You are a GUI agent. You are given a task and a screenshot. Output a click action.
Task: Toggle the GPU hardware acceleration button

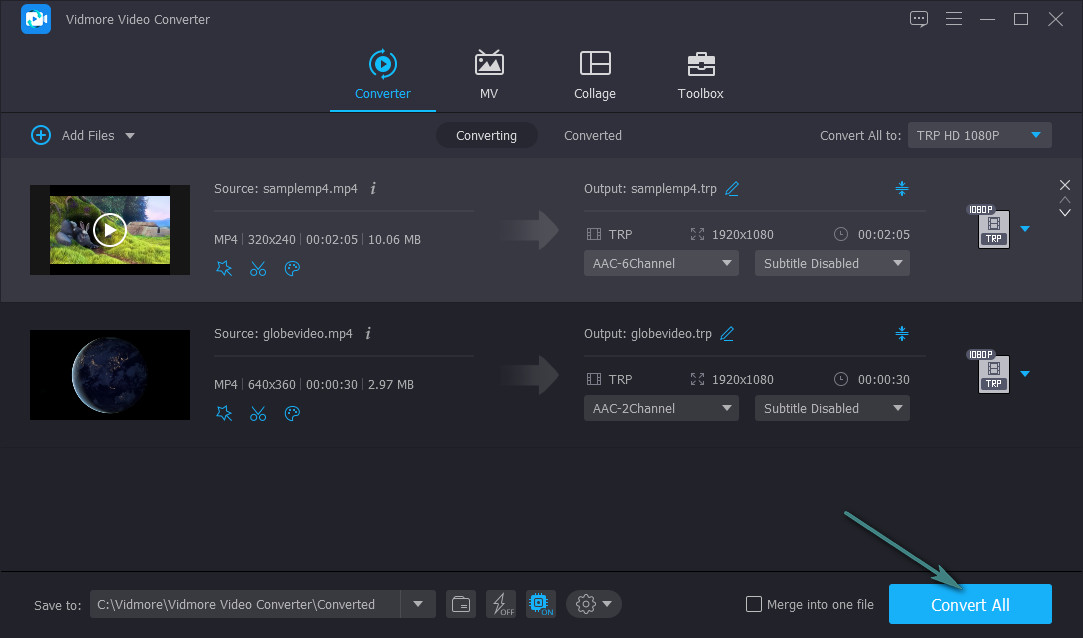click(541, 604)
